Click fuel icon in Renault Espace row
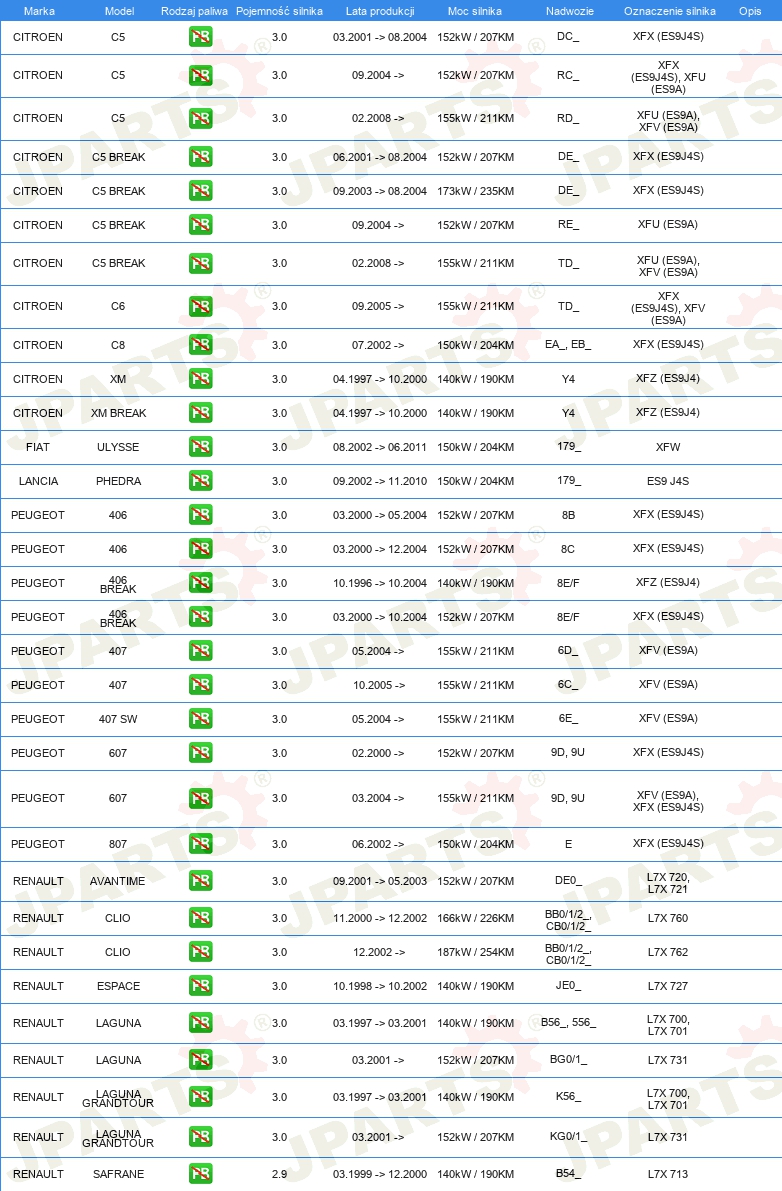 click(200, 986)
